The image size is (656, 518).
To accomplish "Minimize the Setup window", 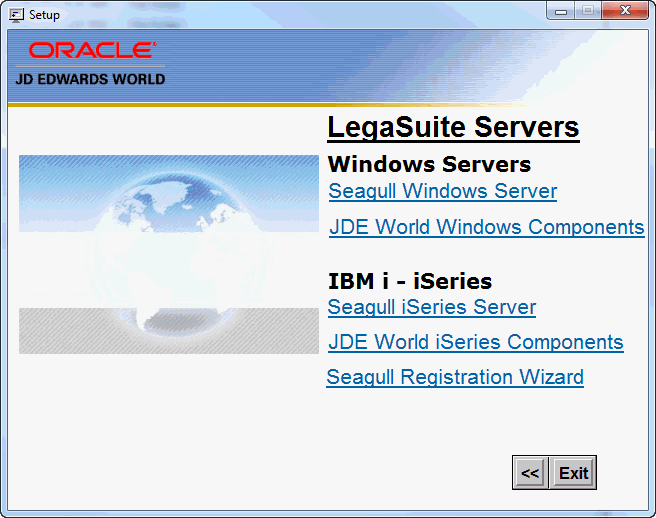I will point(561,11).
